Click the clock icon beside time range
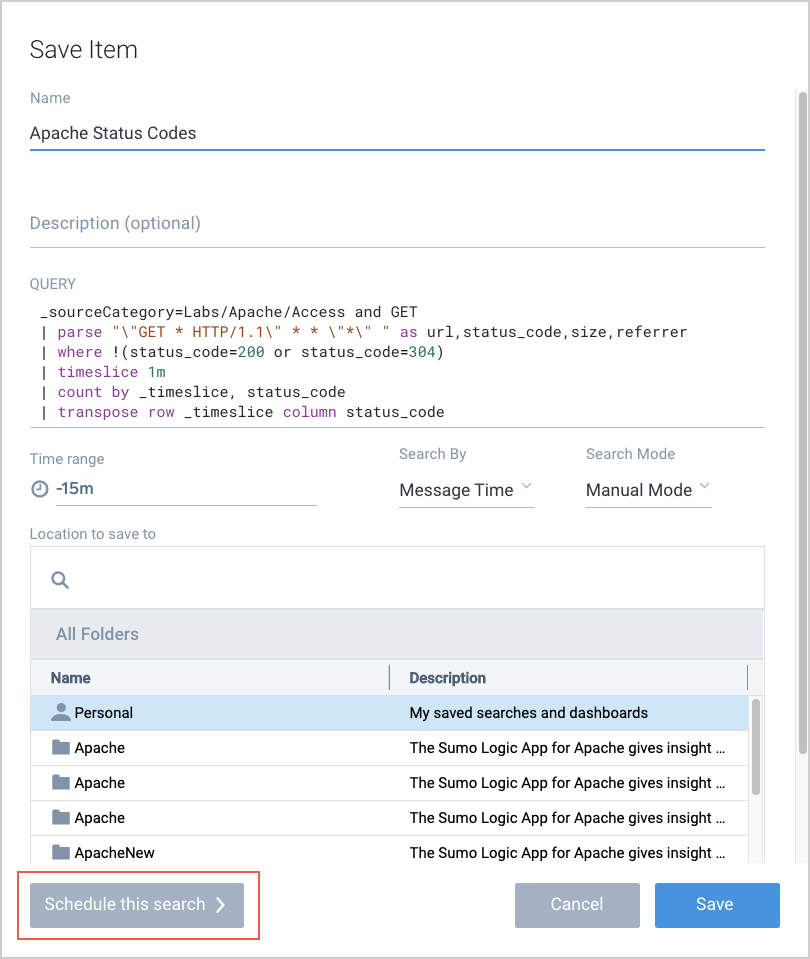 [x=39, y=489]
